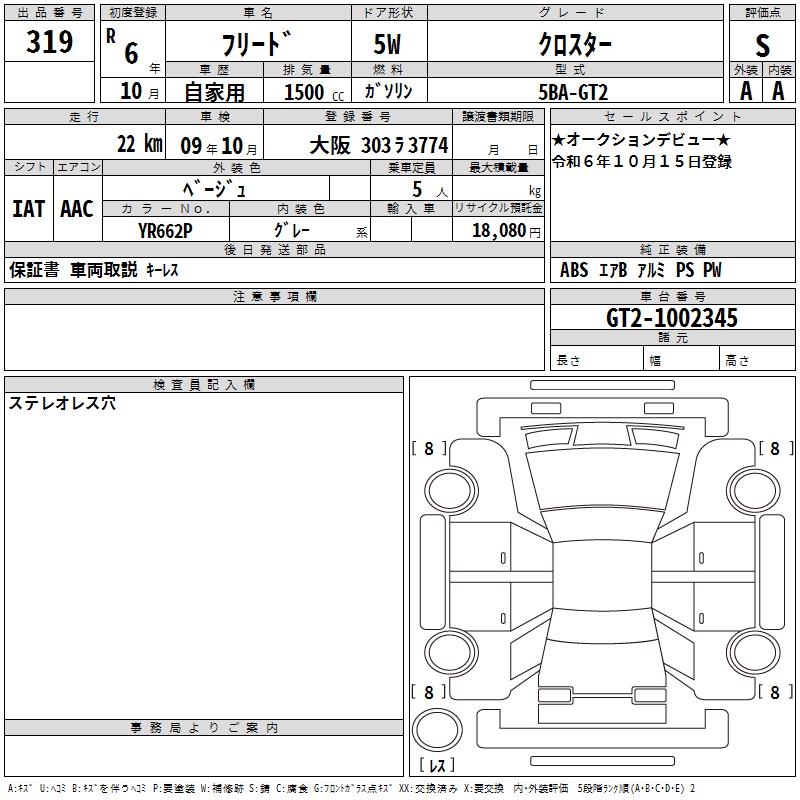Select the chassis number GT2-1002345

click(x=672, y=318)
